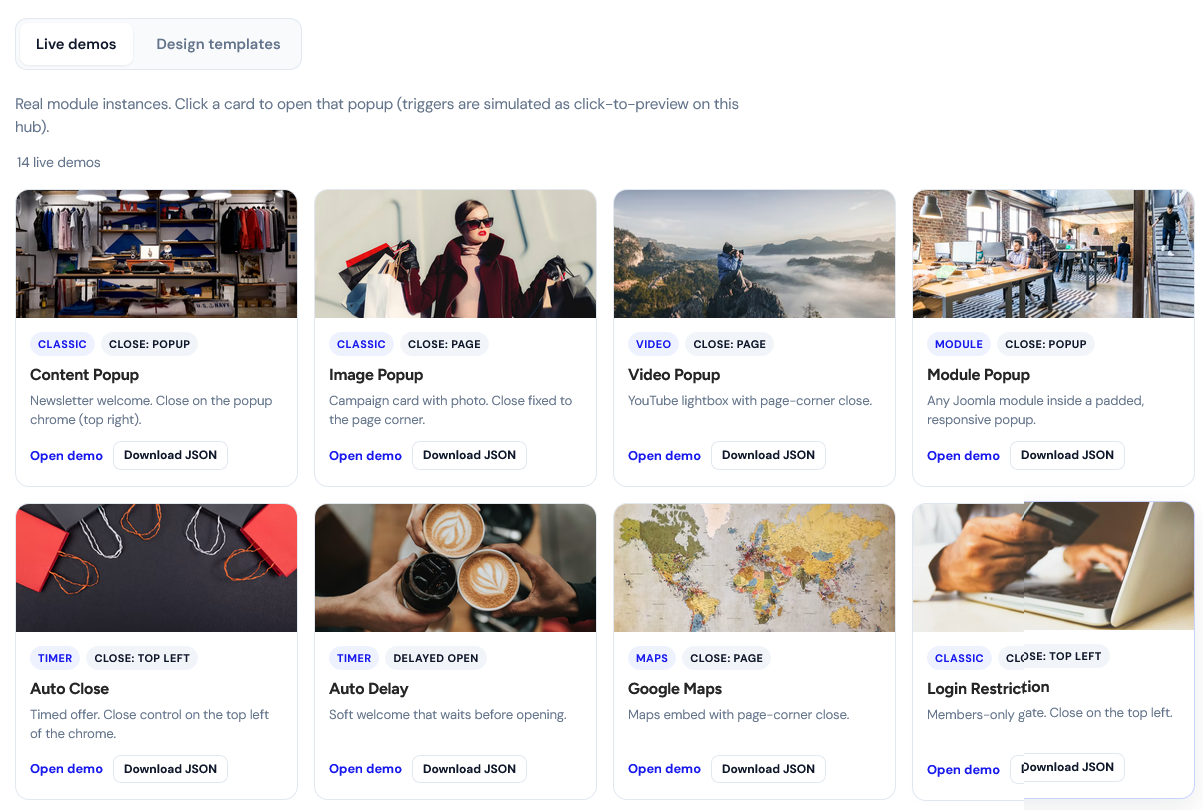Download JSON for Google Maps

click(x=768, y=769)
